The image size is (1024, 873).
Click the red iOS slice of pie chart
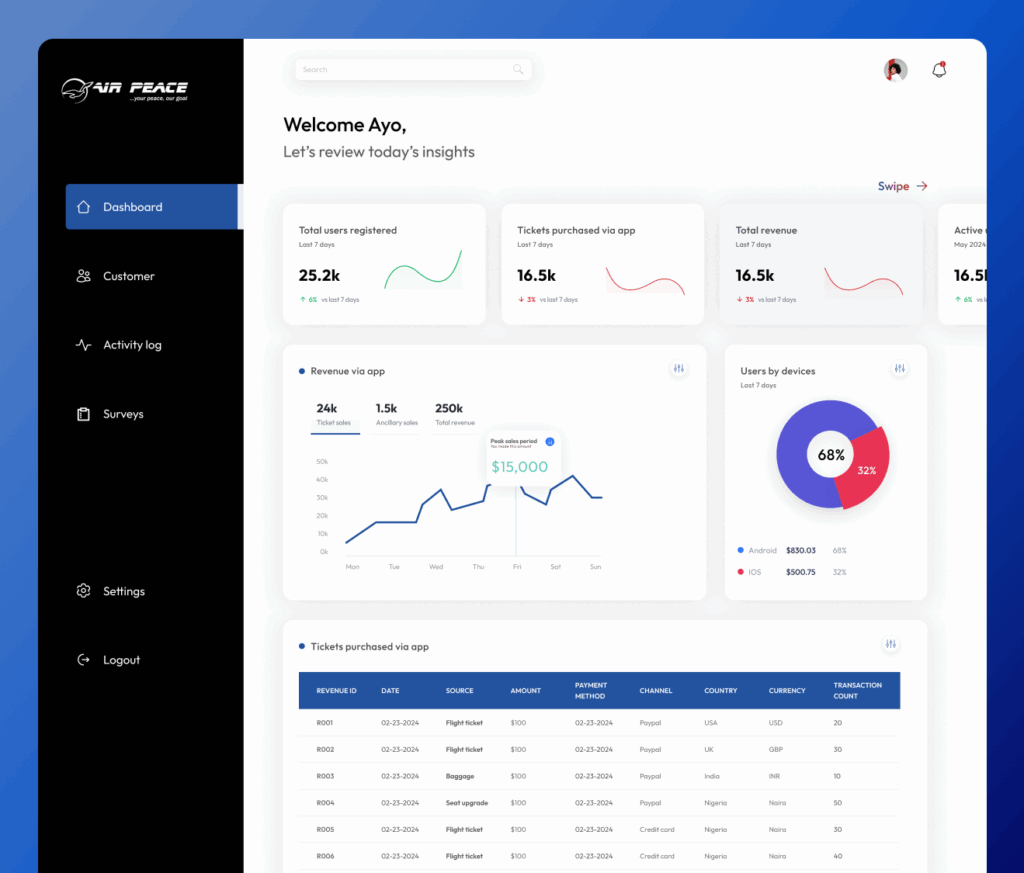(864, 468)
